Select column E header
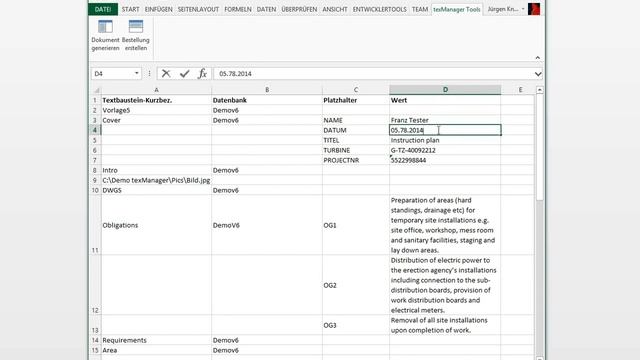 (x=520, y=90)
